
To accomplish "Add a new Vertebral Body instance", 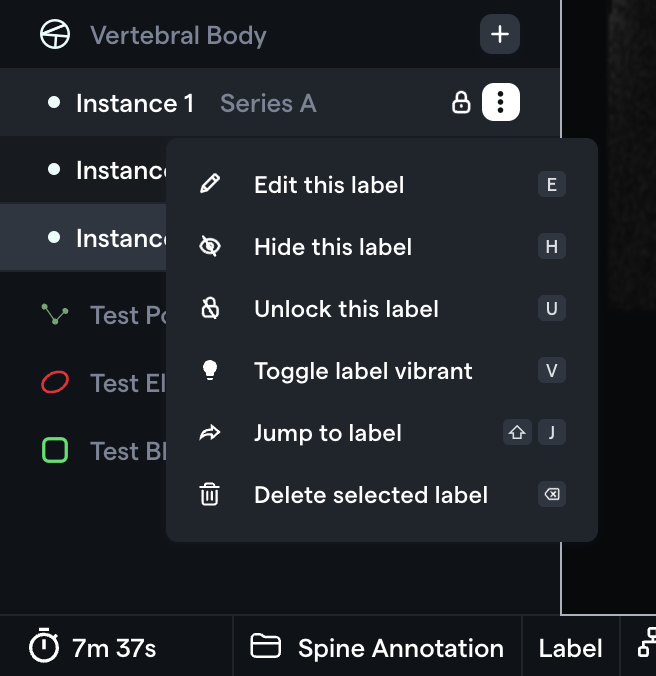I will [500, 34].
